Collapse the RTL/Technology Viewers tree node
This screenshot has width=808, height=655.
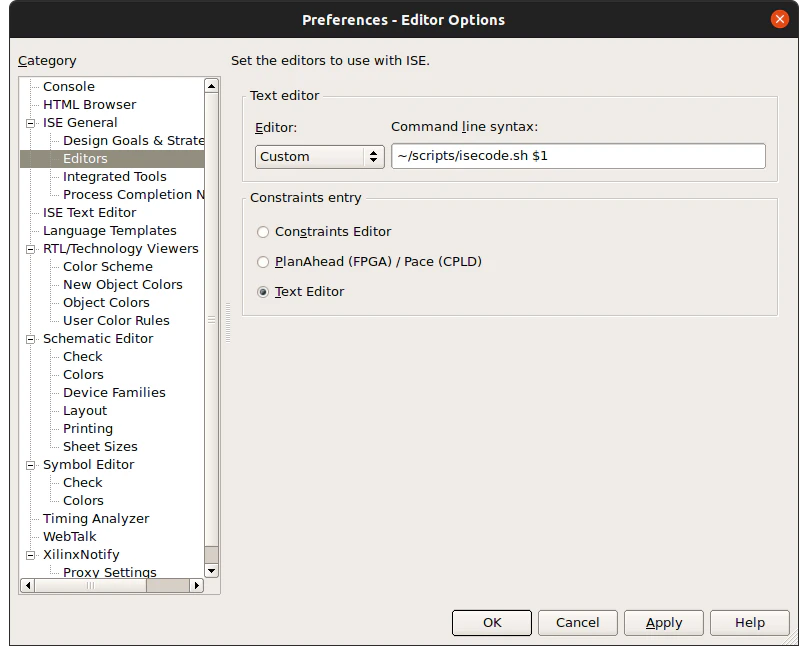pos(30,249)
